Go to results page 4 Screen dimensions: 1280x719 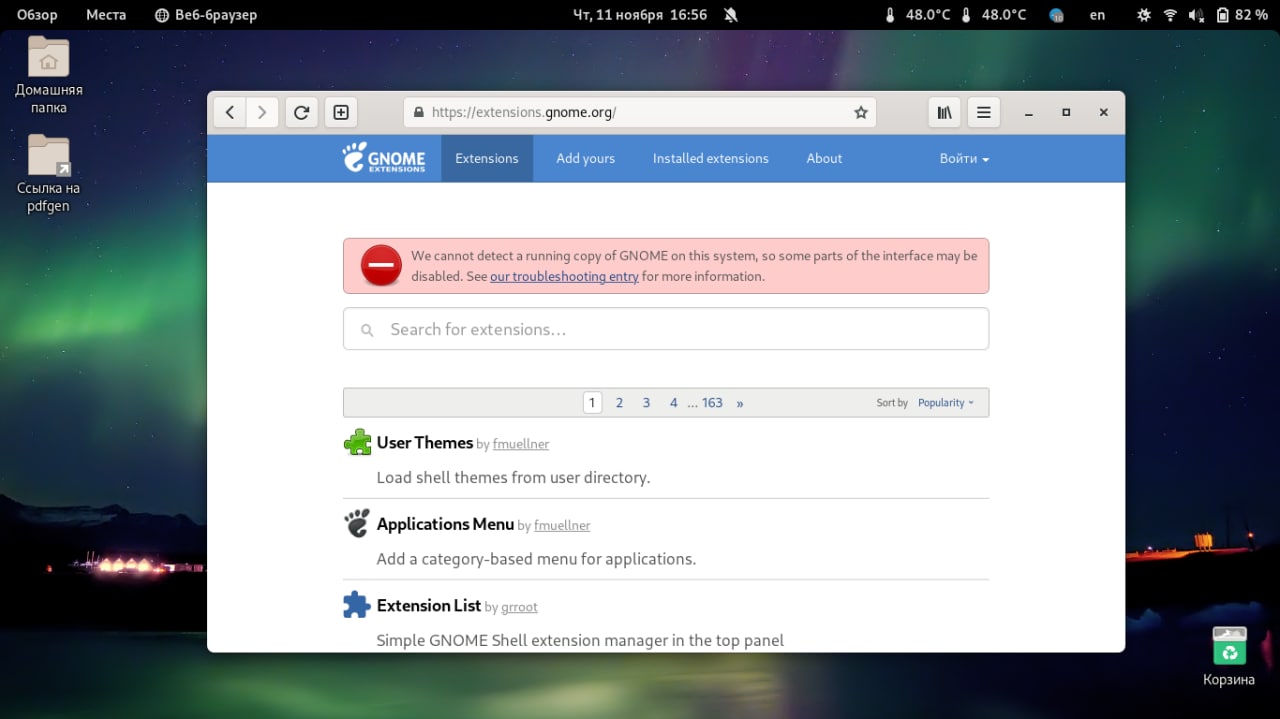pos(673,403)
